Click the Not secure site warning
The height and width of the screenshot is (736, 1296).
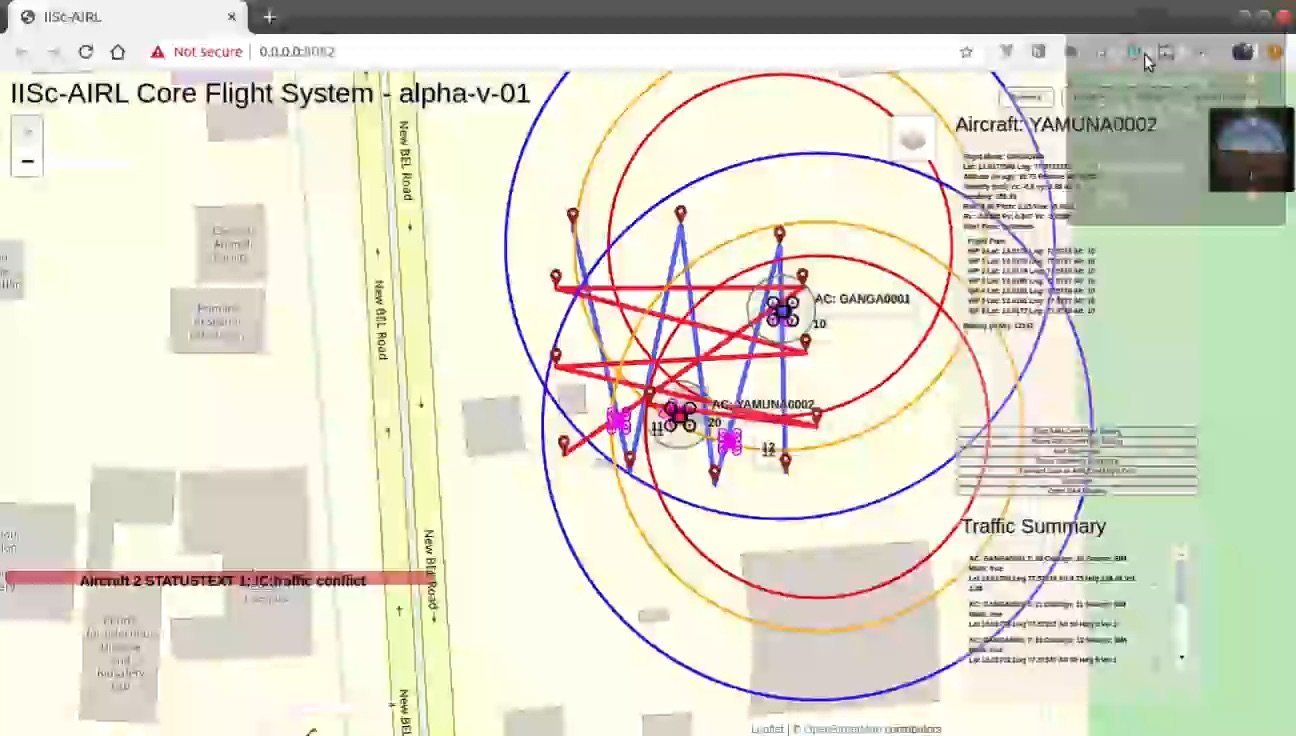196,52
